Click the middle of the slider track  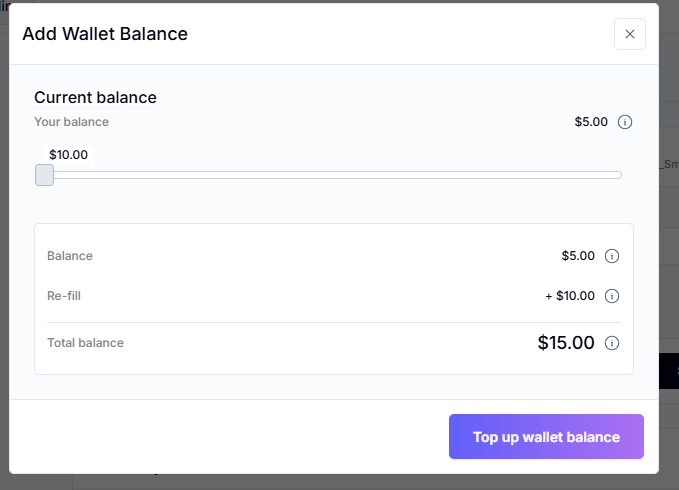[335, 175]
